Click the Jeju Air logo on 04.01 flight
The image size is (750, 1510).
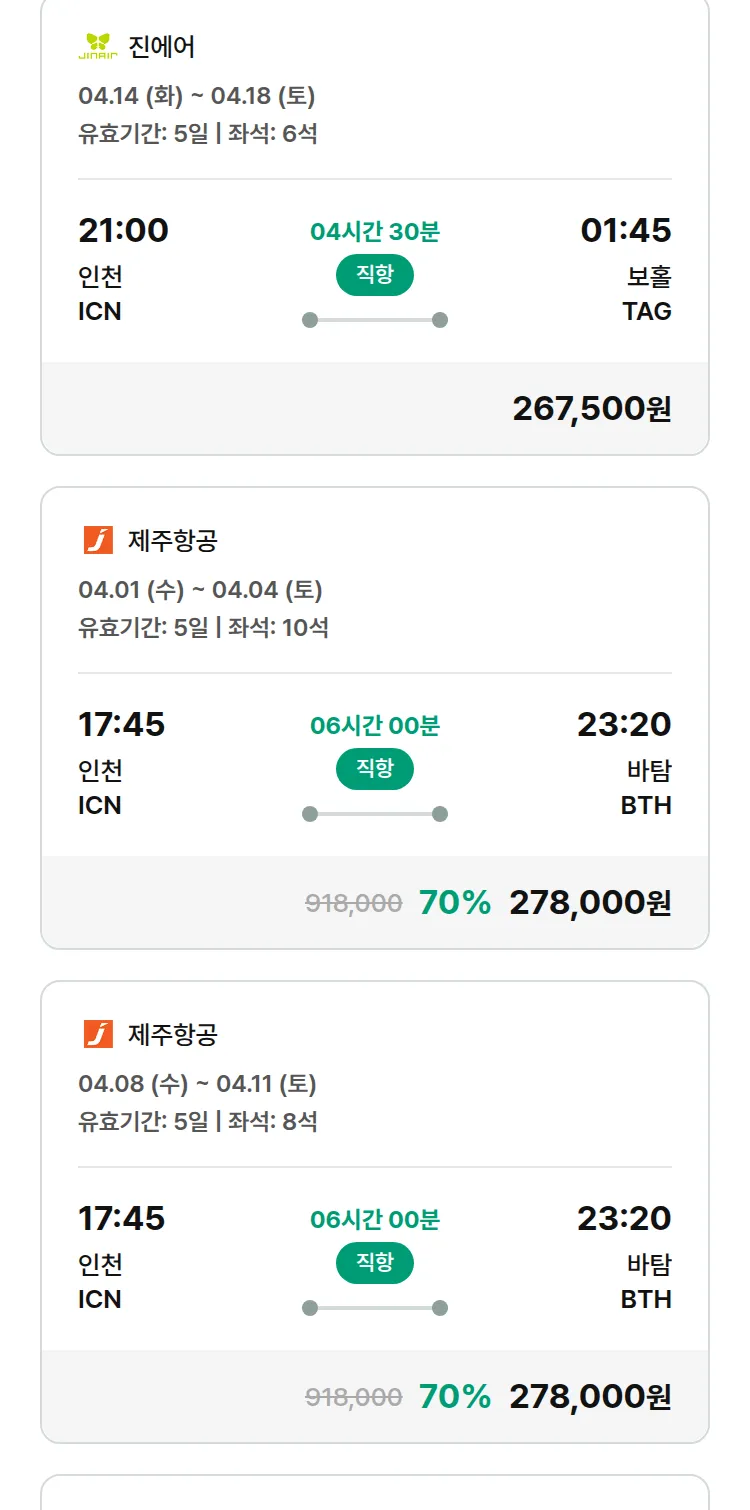pyautogui.click(x=98, y=540)
